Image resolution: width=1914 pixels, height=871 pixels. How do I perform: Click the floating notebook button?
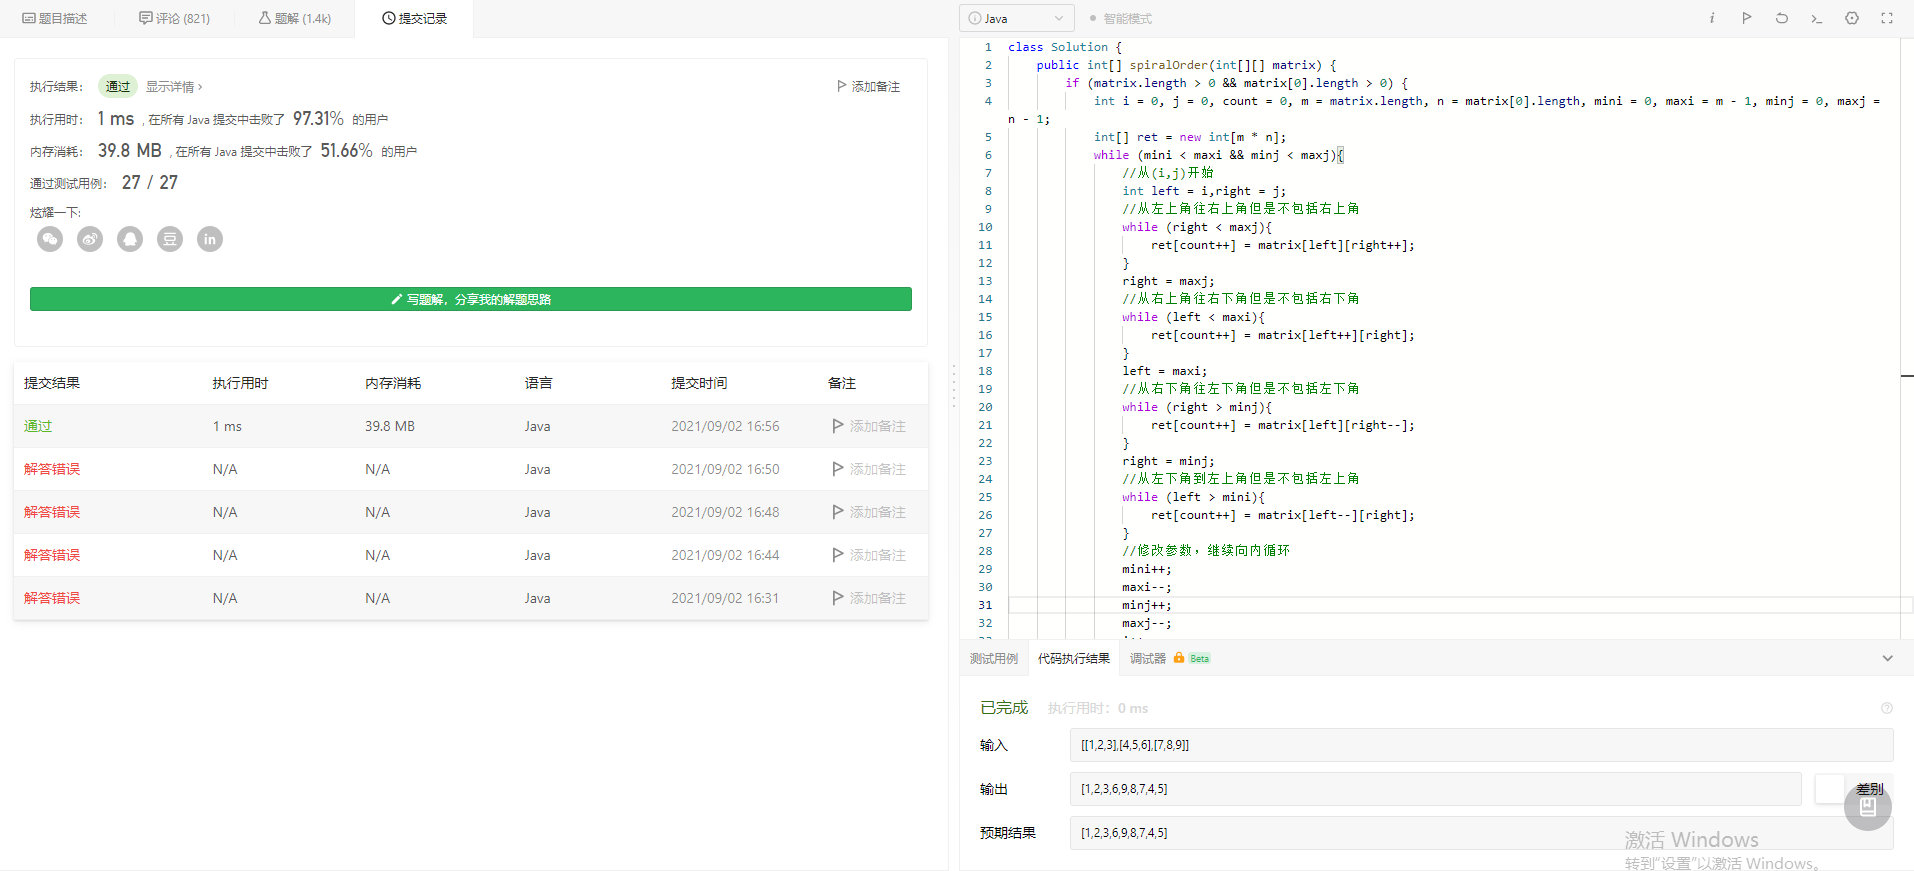click(1868, 807)
